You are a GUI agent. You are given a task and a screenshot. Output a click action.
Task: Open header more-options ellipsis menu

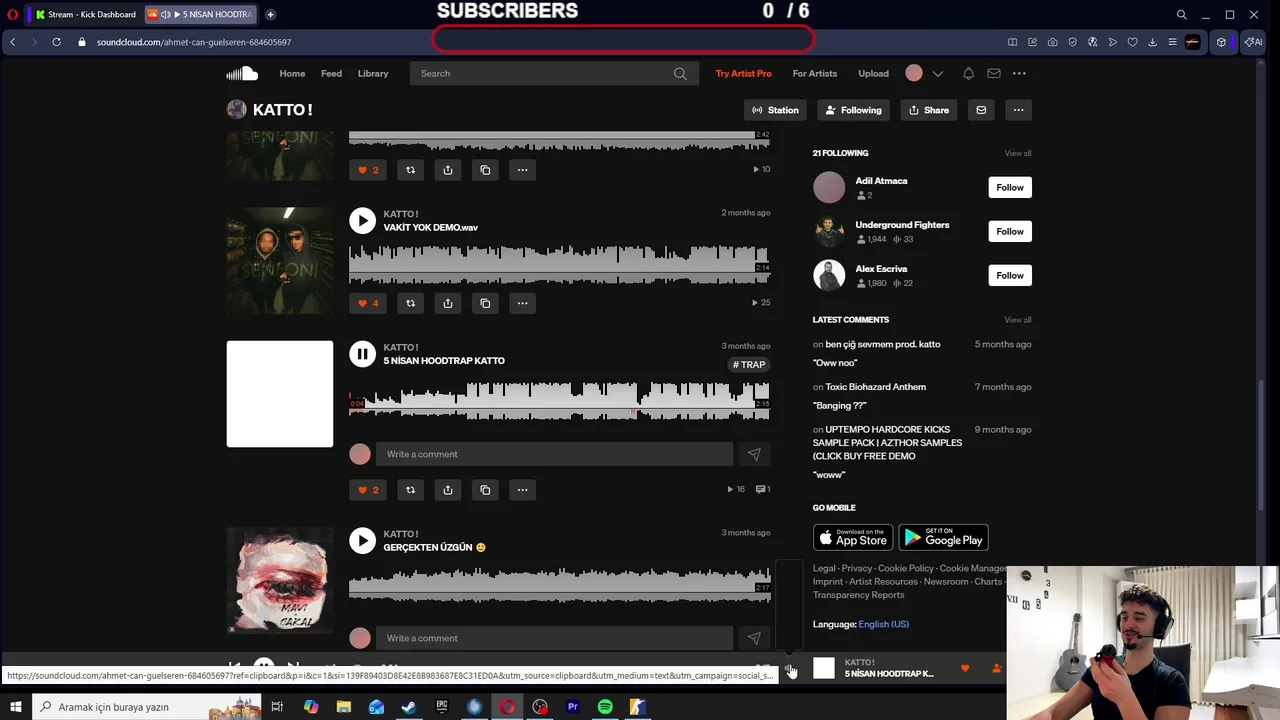1019,73
